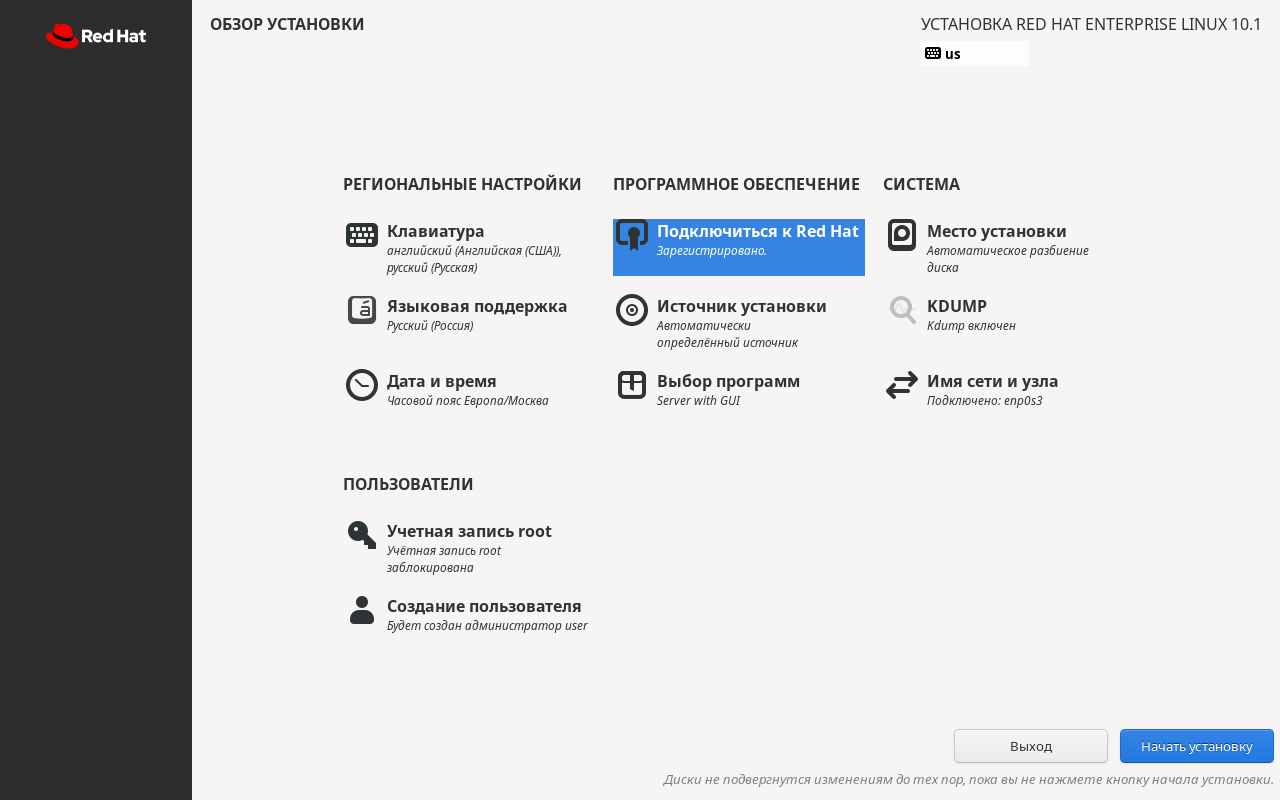1280x800 pixels.
Task: Select the Место установки entry
Action: pos(996,231)
